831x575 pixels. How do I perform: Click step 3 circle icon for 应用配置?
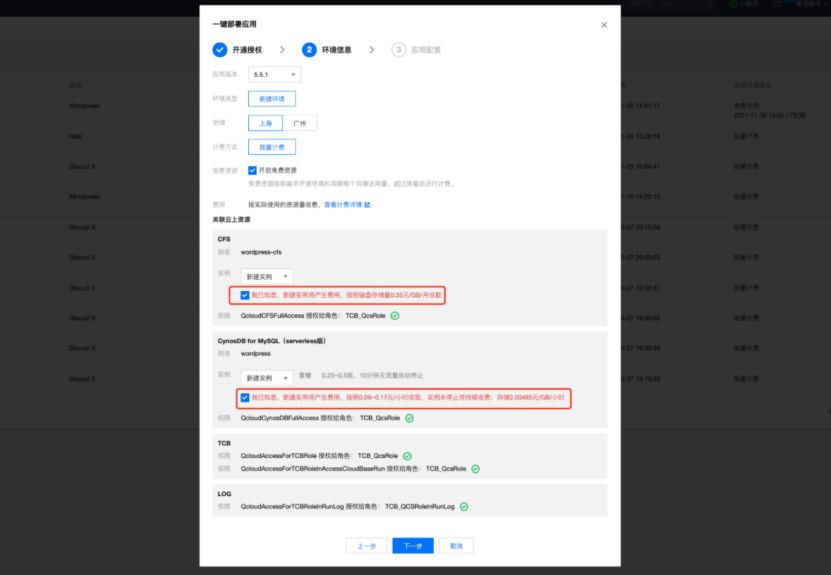tap(399, 50)
